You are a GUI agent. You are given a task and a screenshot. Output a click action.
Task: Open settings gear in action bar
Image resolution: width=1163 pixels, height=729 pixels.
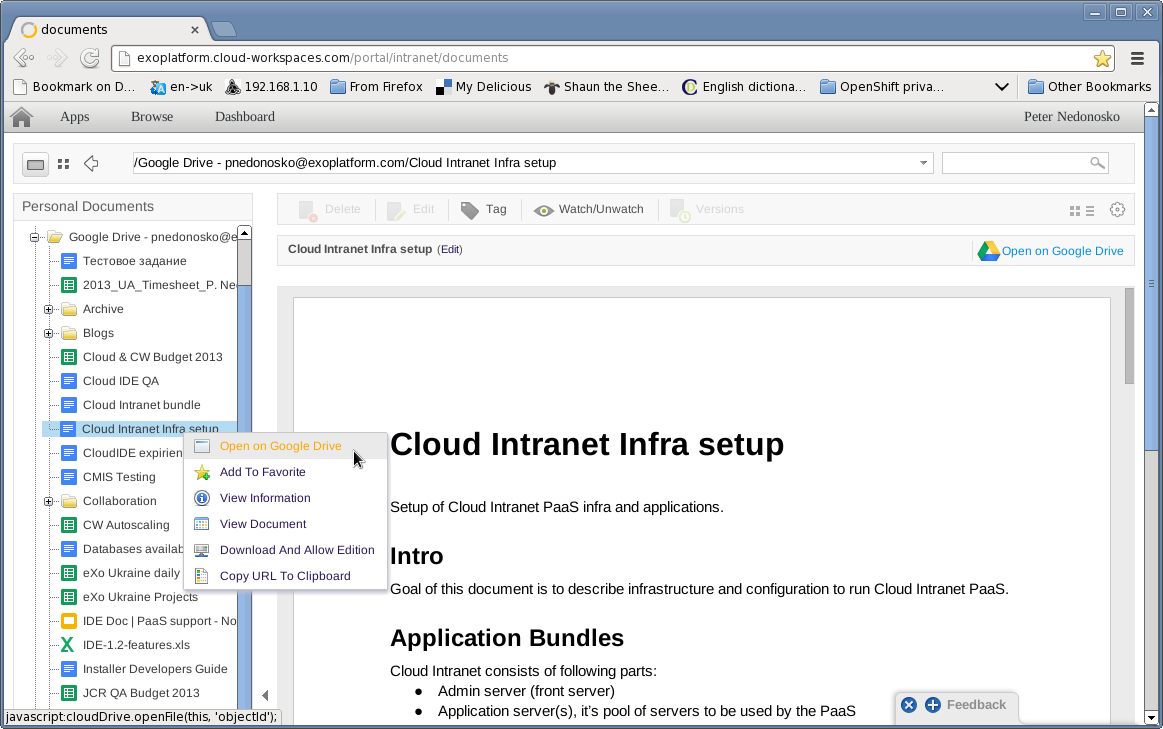coord(1117,210)
